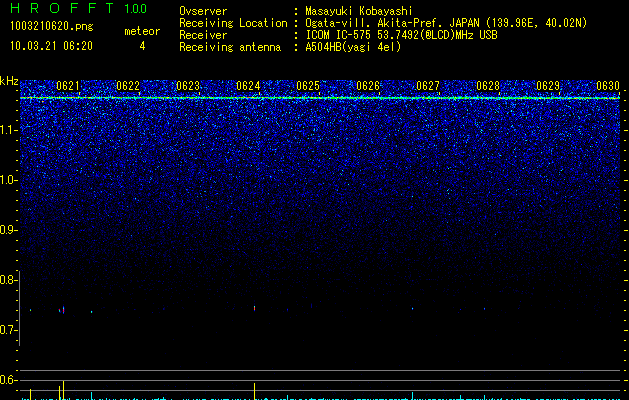Click the 0621 time marker
The image size is (629, 400).
pos(68,85)
